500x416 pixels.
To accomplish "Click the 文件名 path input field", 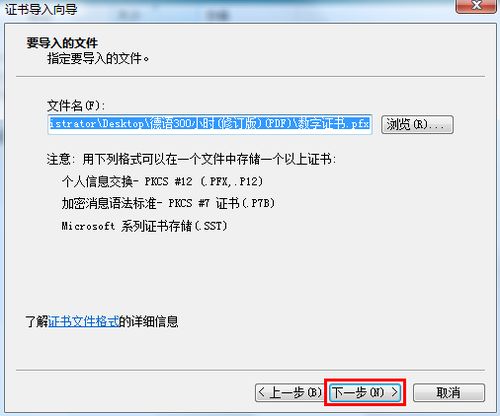I will pyautogui.click(x=210, y=124).
